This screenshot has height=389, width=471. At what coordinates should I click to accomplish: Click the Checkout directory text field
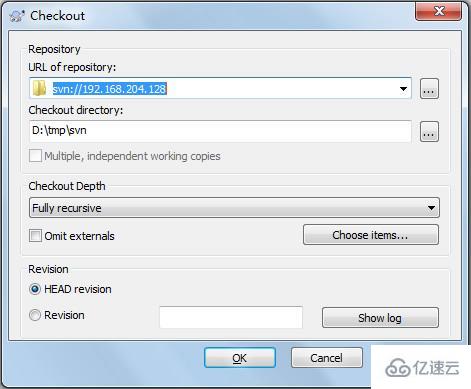pyautogui.click(x=220, y=131)
